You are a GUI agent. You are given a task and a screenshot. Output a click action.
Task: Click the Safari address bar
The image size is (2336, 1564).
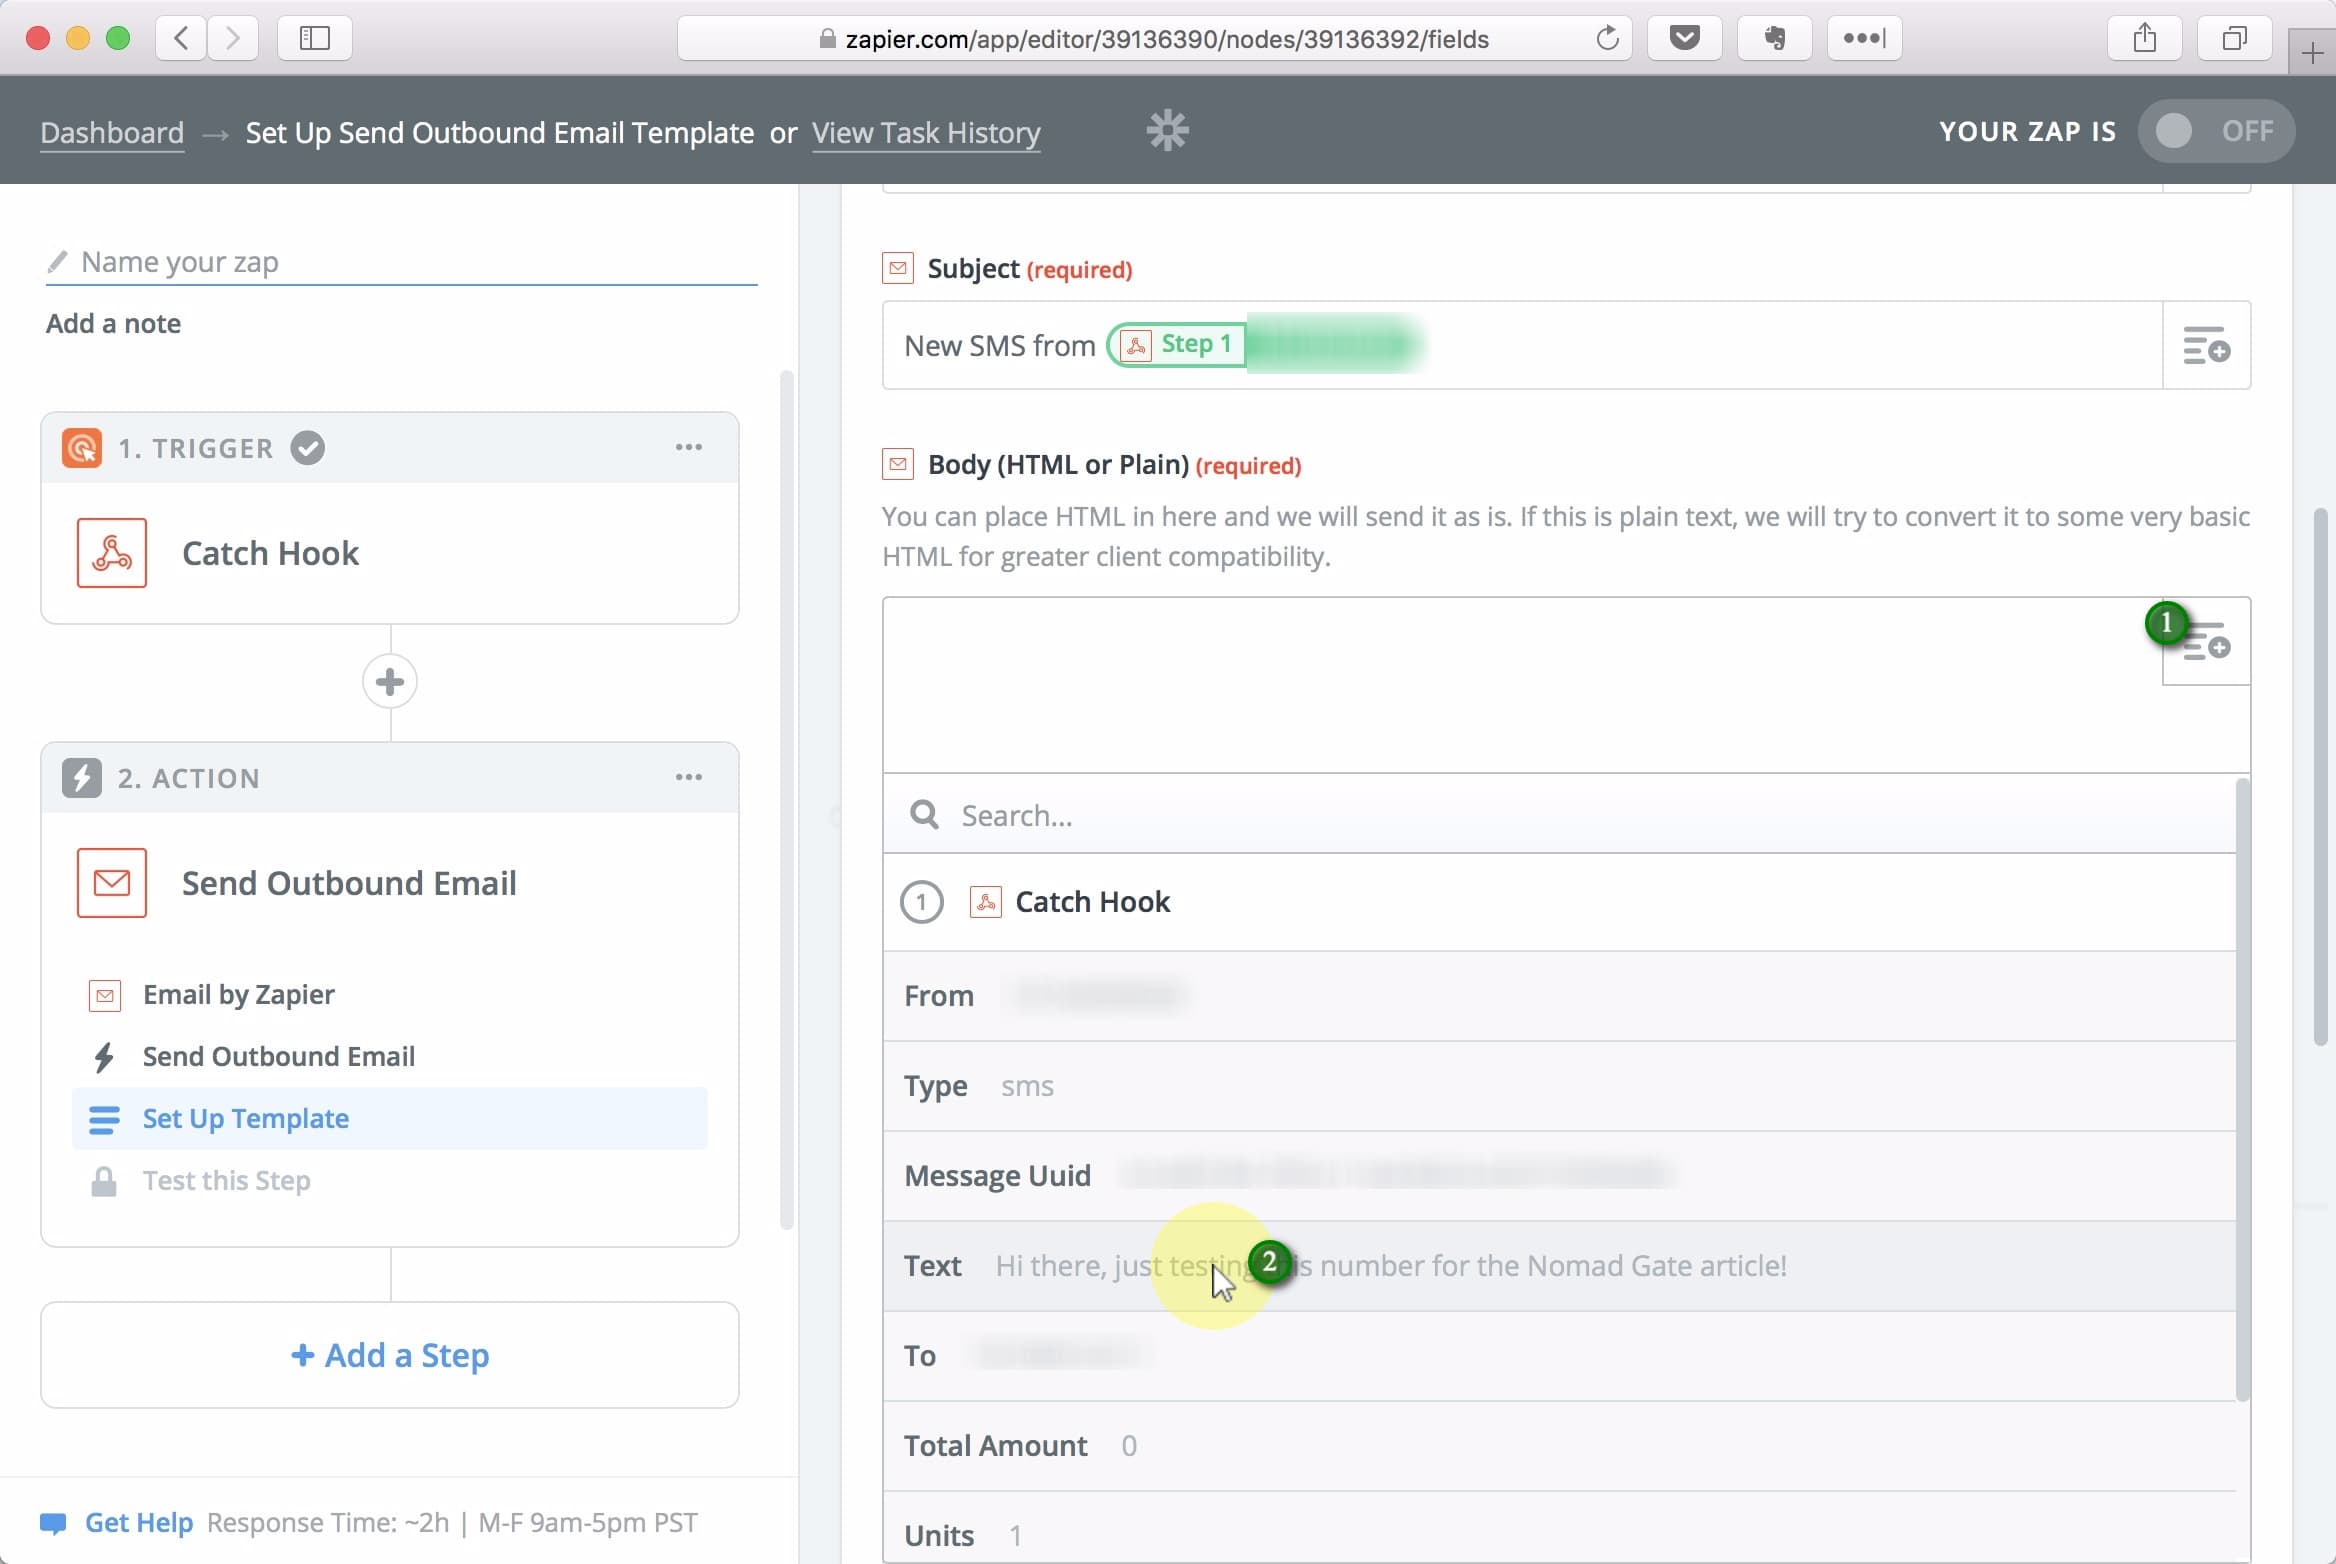pyautogui.click(x=1154, y=39)
